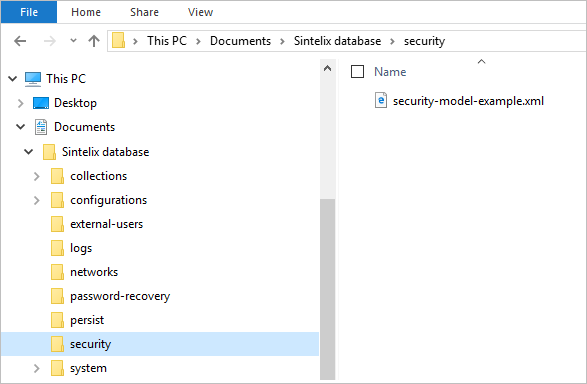587x384 pixels.
Task: Click the configurations folder icon
Action: pos(57,200)
